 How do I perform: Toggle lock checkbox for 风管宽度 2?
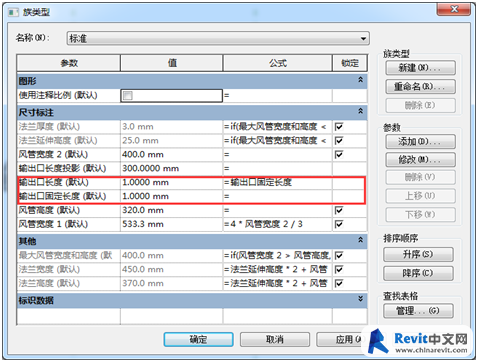pyautogui.click(x=339, y=155)
